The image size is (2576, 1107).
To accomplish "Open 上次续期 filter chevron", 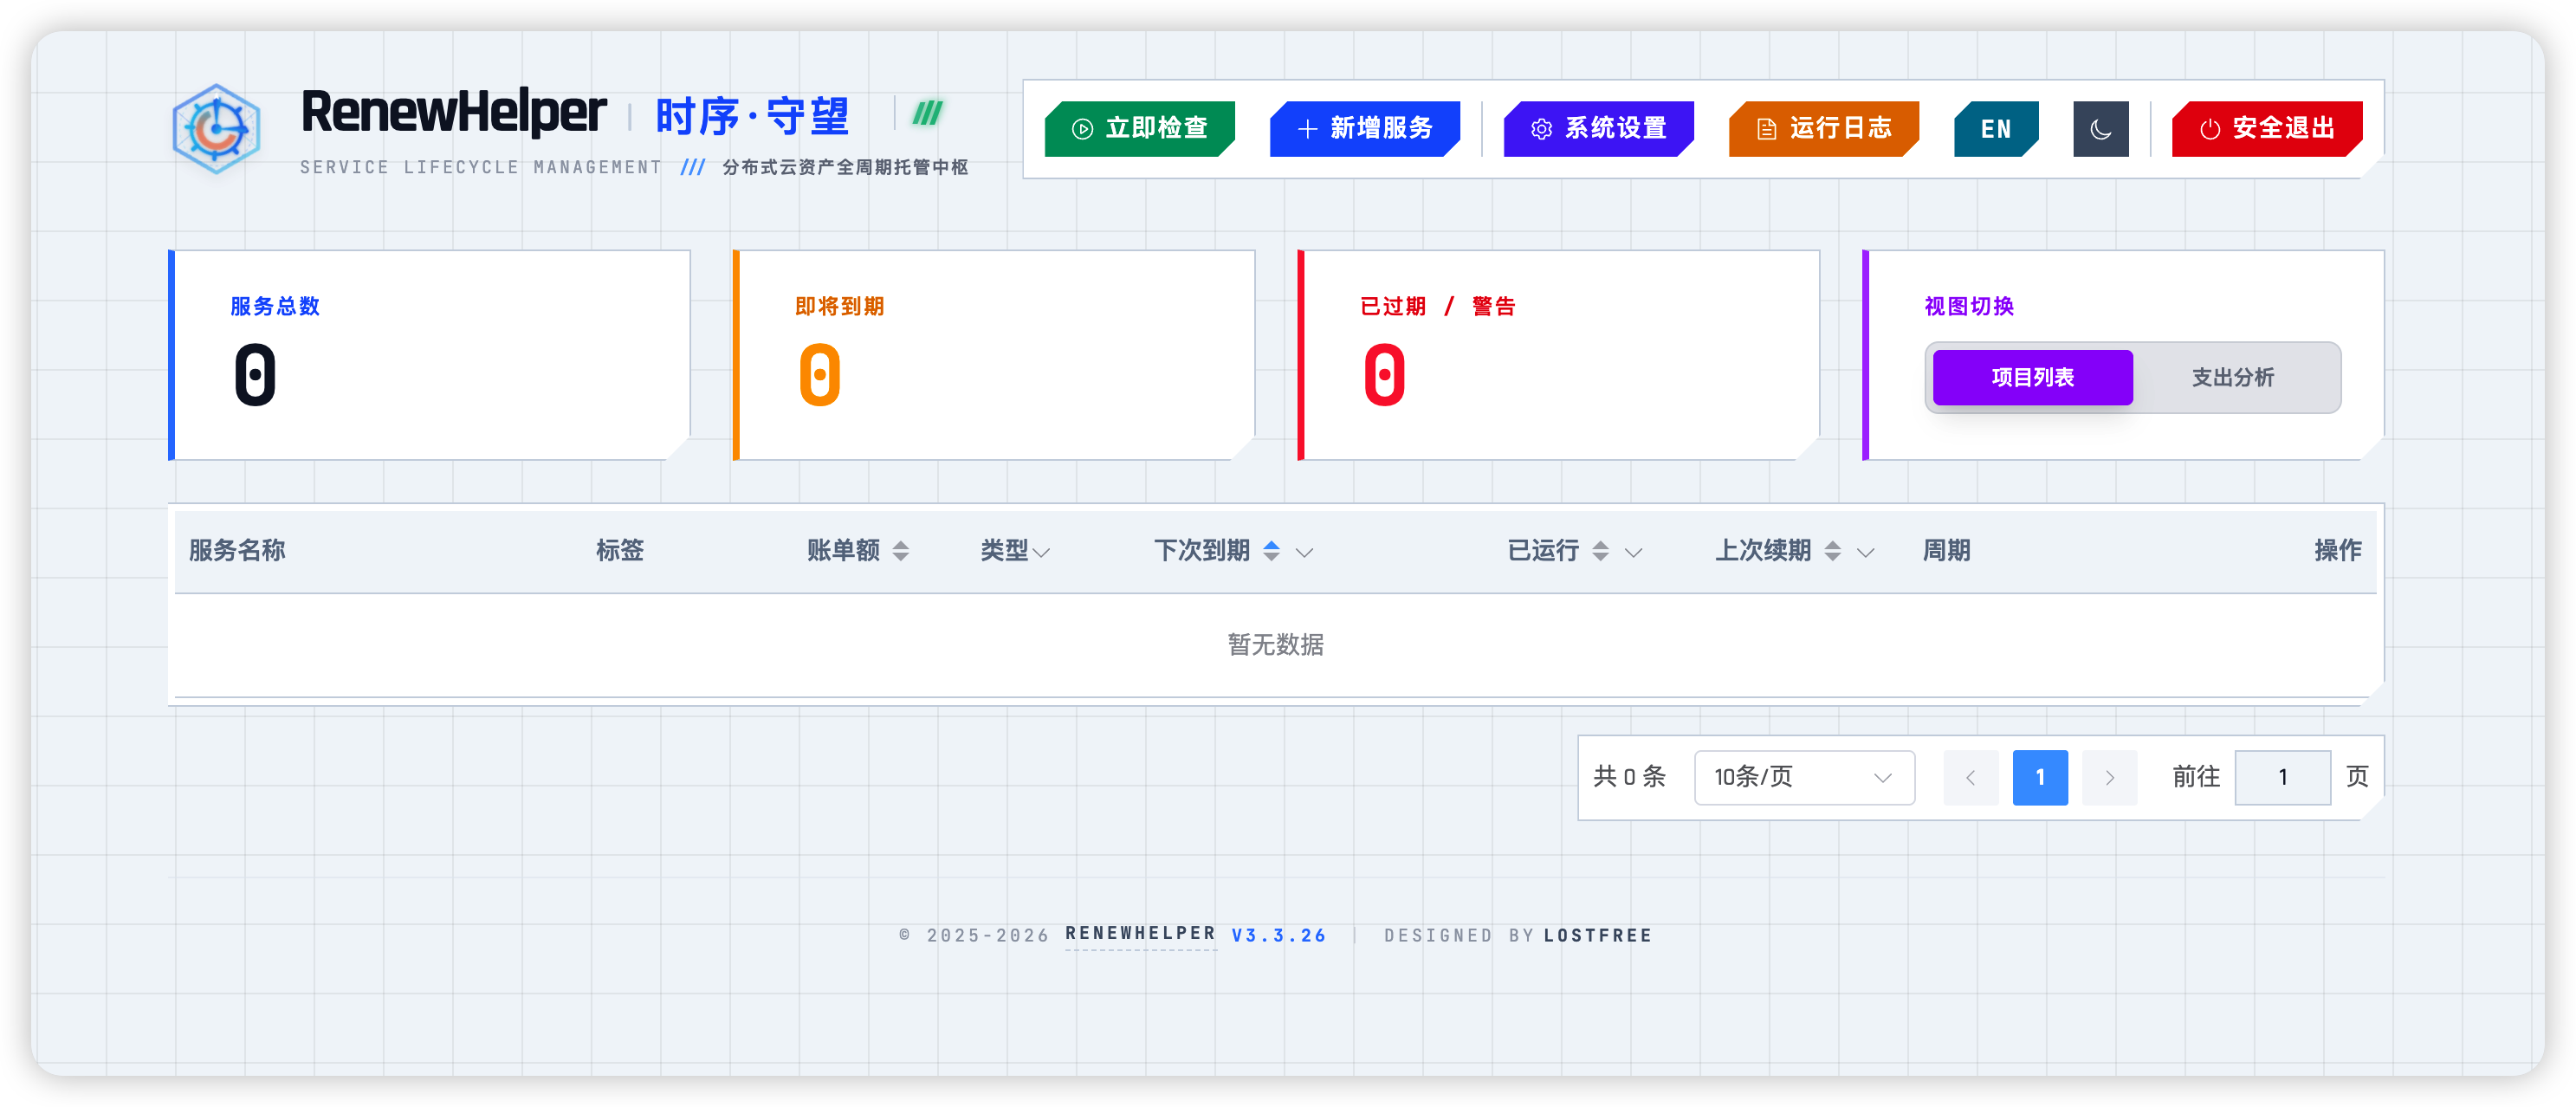I will (x=1865, y=552).
